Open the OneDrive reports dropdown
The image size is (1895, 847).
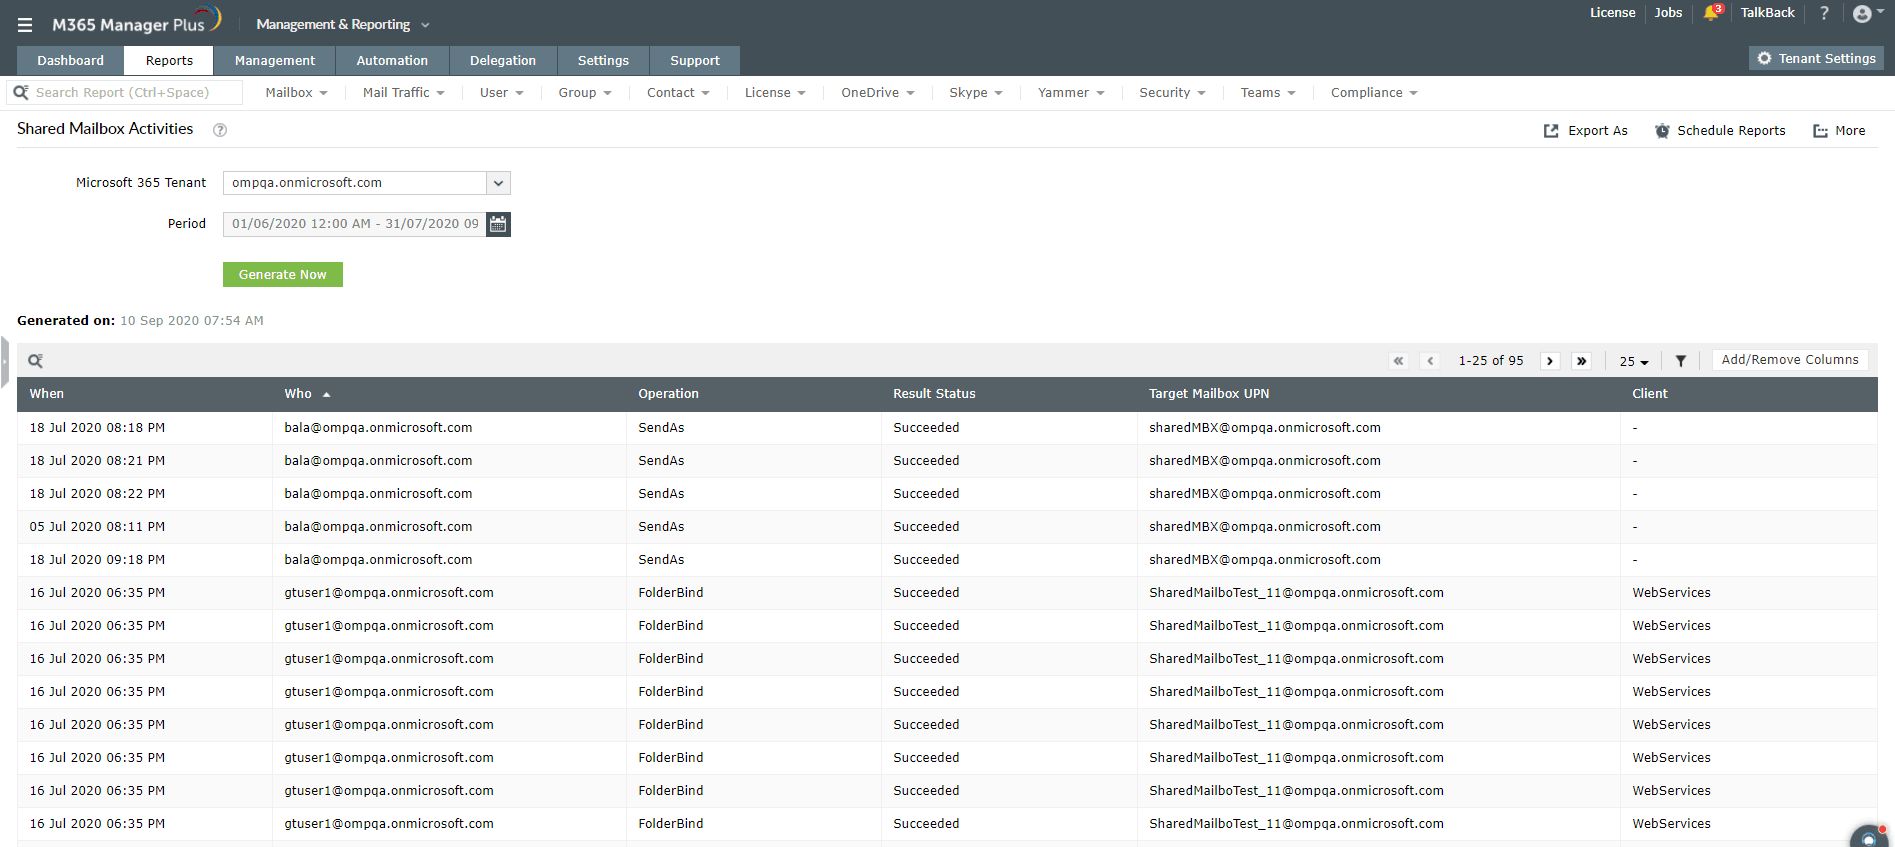(877, 93)
